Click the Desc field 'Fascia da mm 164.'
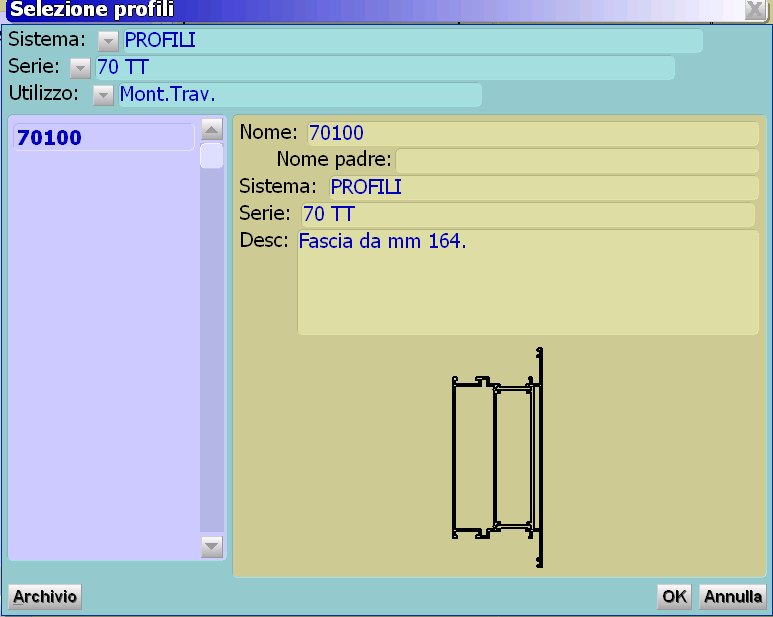The image size is (773, 617). pos(528,282)
